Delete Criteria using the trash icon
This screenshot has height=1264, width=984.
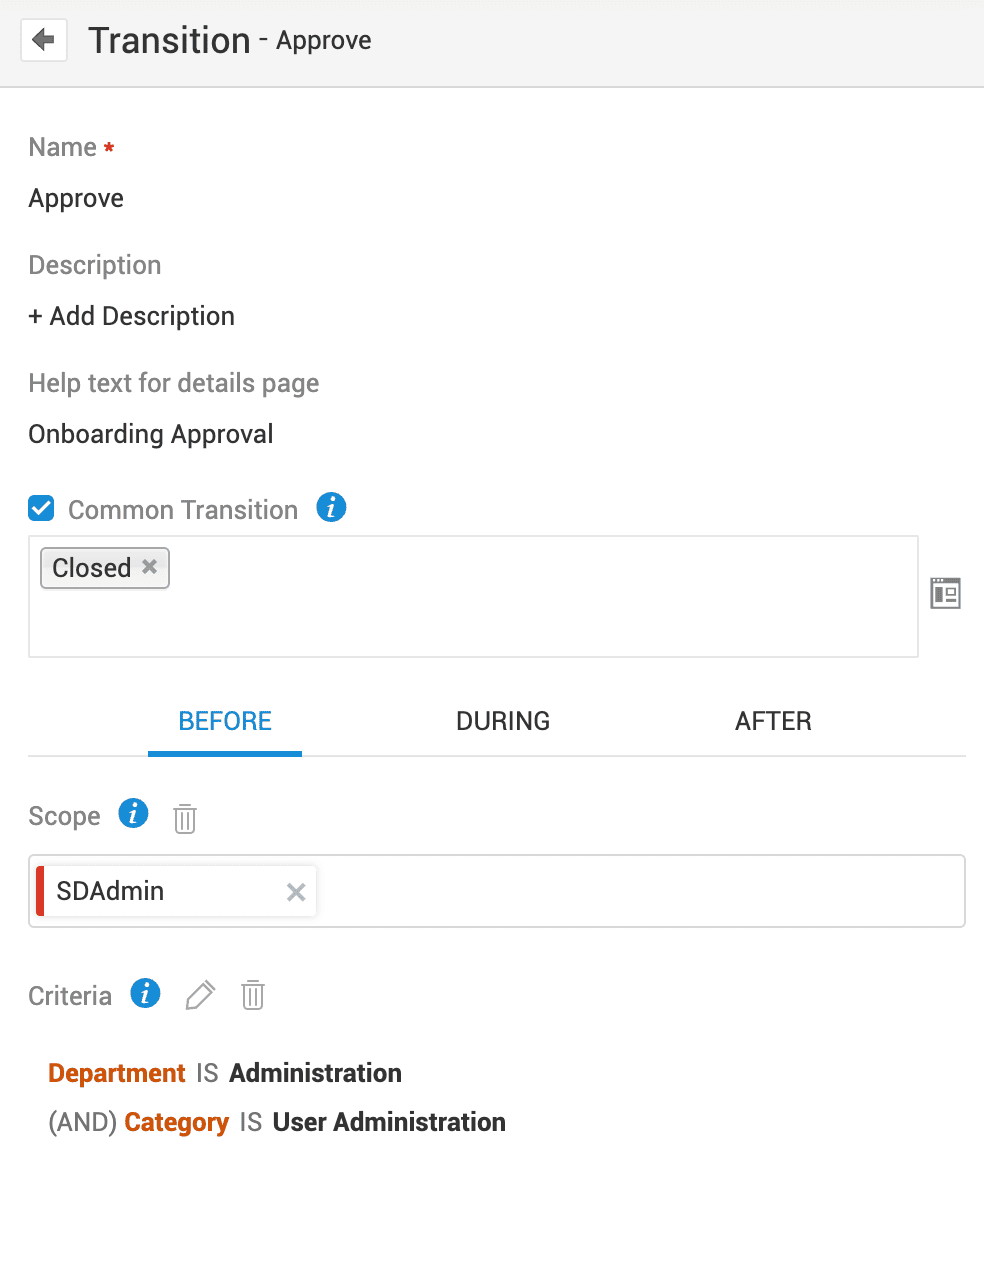[253, 995]
